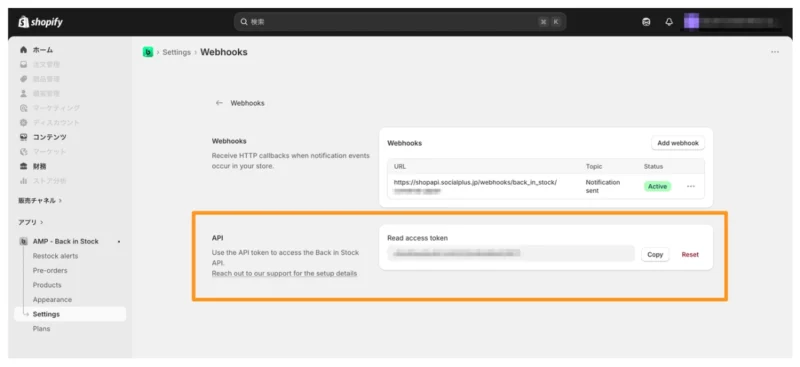Viewport: 800px width, 367px height.
Task: Open Products page in app menu
Action: 47,285
